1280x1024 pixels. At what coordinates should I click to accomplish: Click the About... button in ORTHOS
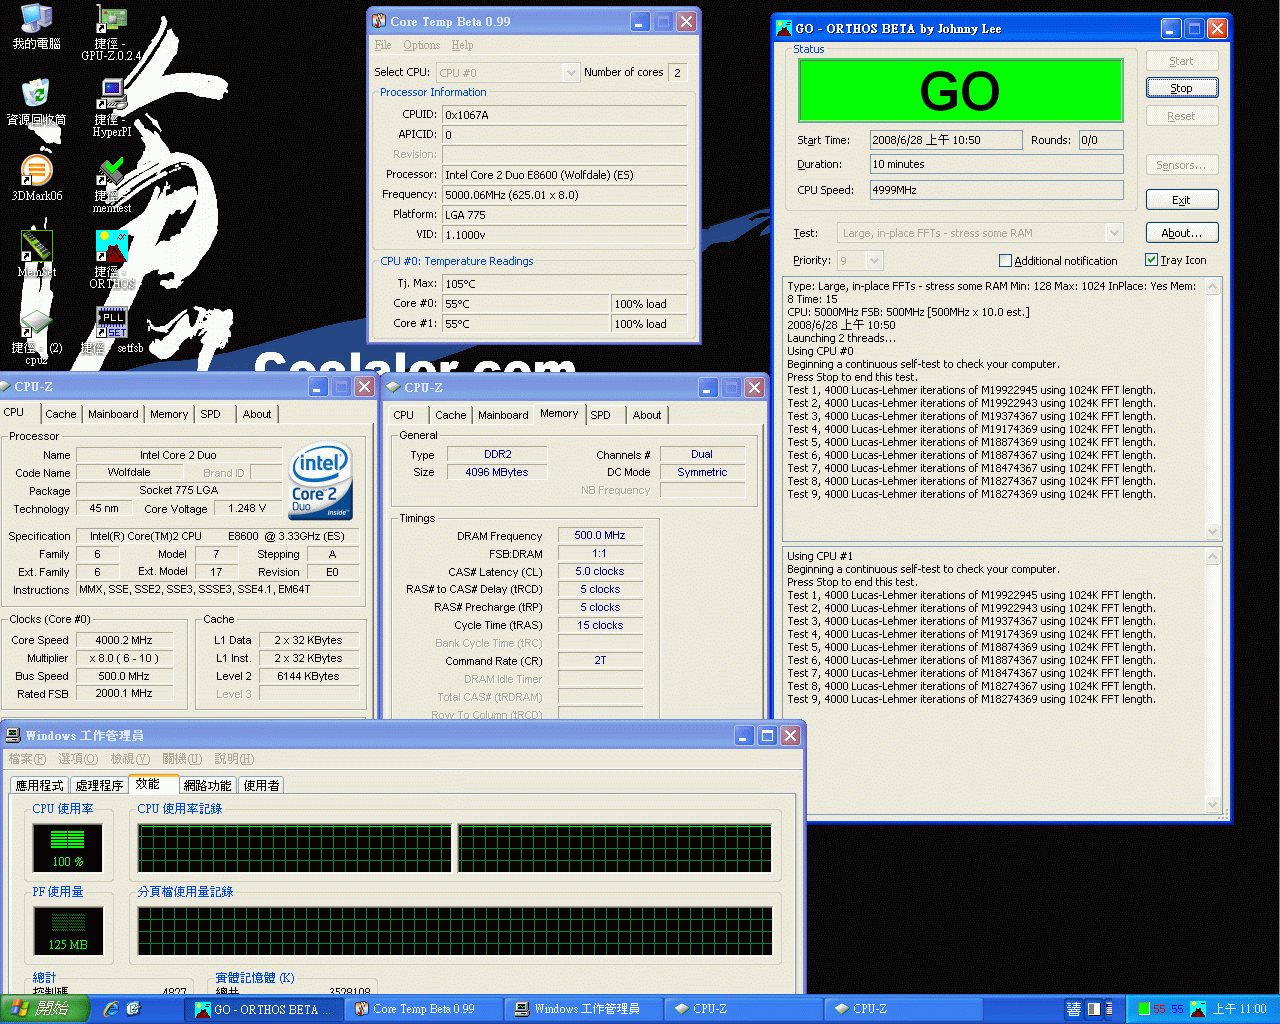tap(1181, 233)
